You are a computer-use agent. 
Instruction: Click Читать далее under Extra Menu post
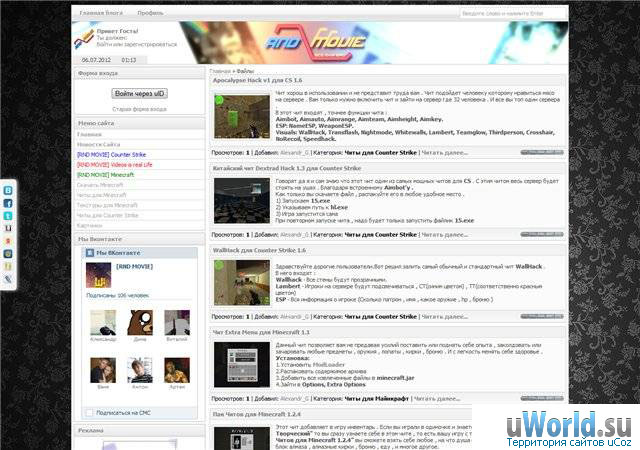437,399
